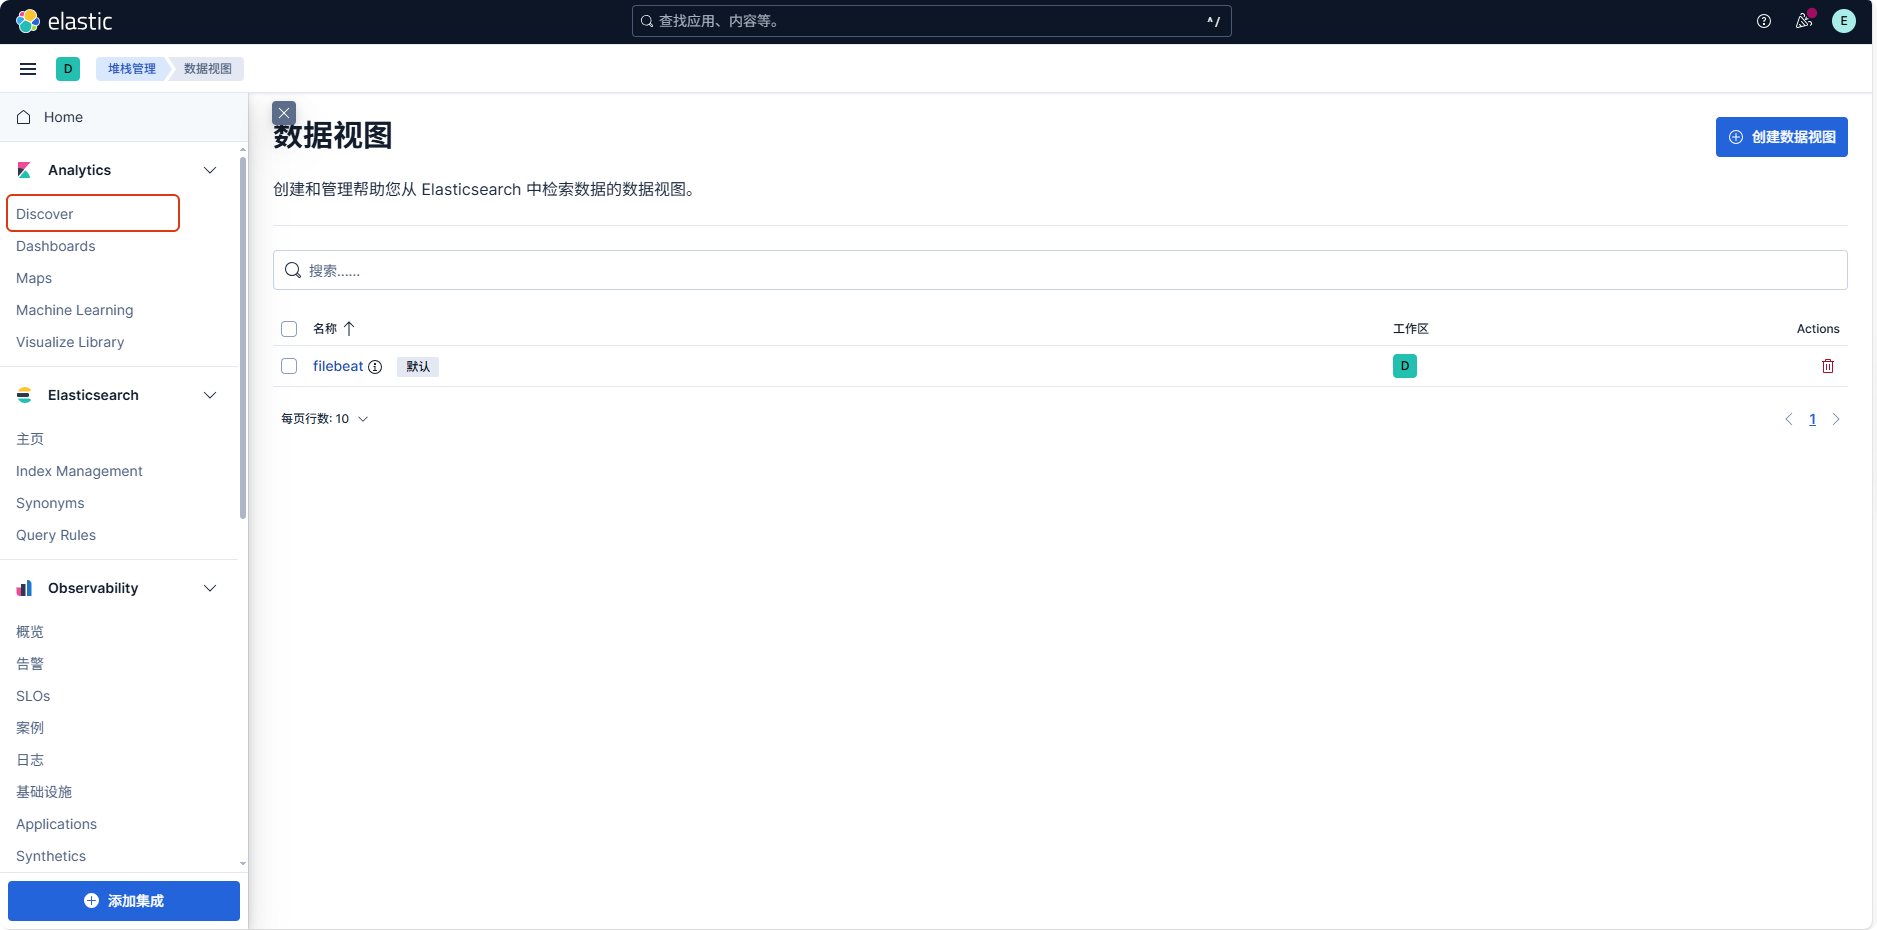Image resolution: width=1877 pixels, height=930 pixels.
Task: Go to next page arrow
Action: click(1836, 419)
